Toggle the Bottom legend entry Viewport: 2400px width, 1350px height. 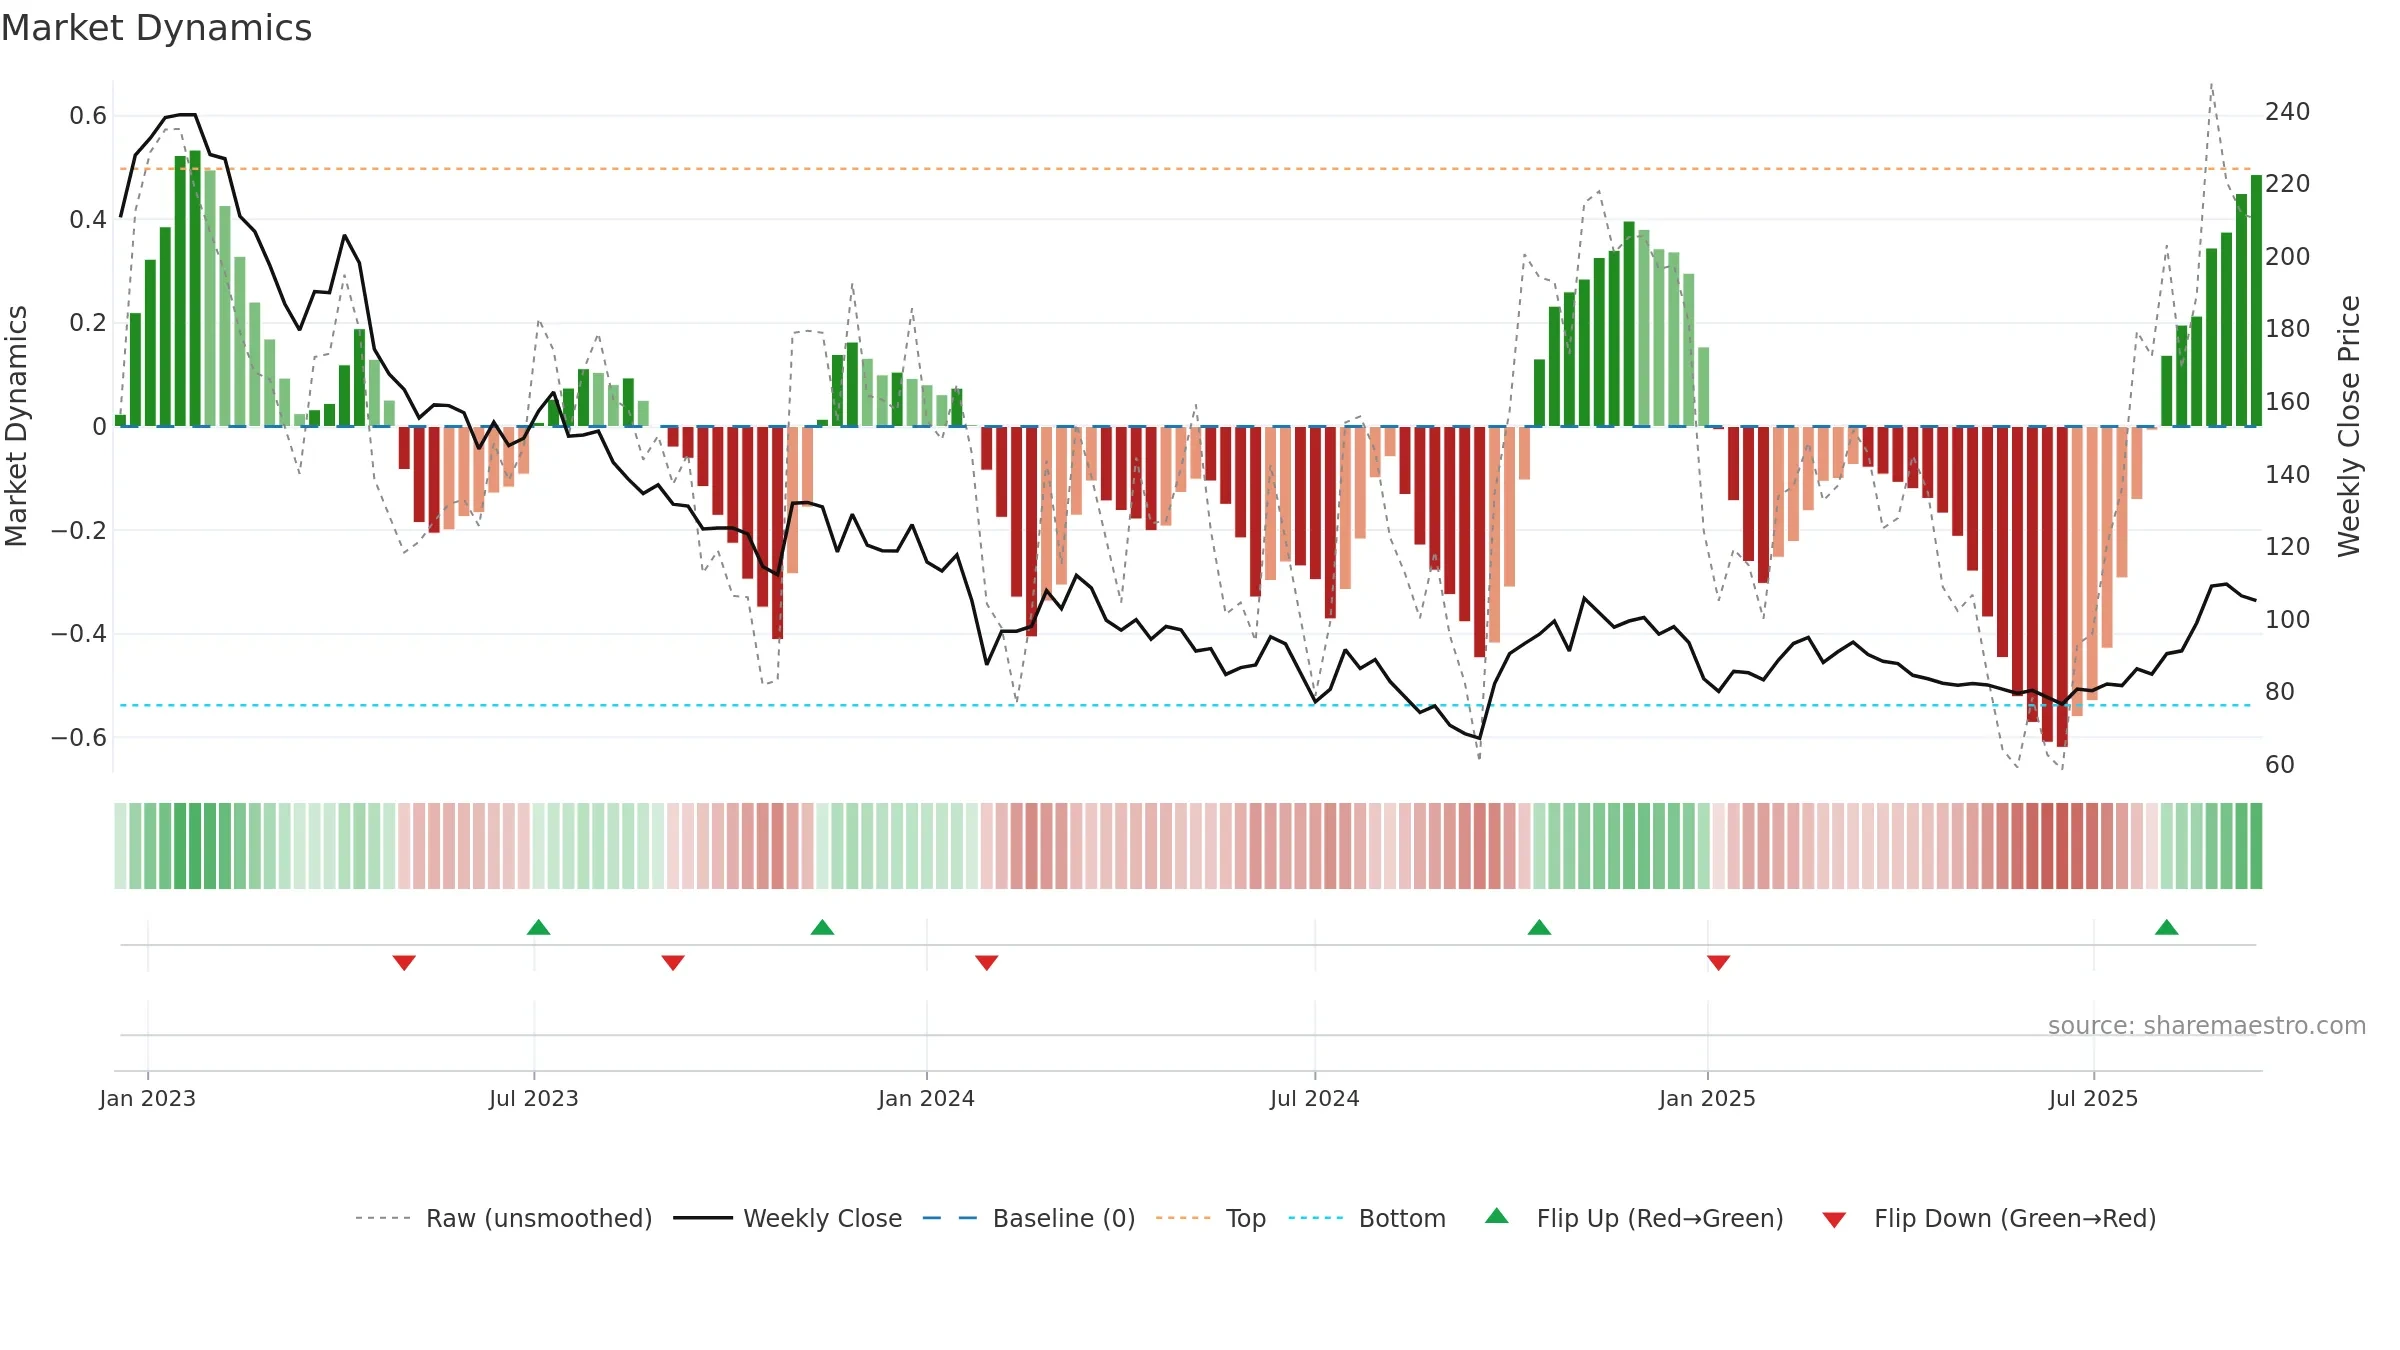tap(1367, 1218)
